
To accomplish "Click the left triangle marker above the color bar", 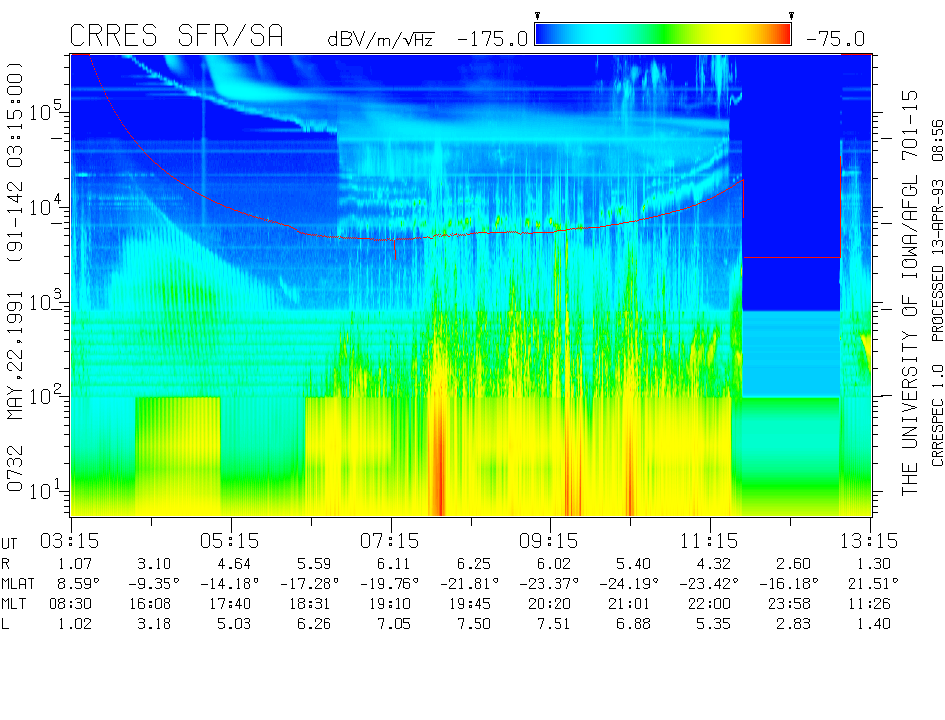I will tap(538, 15).
